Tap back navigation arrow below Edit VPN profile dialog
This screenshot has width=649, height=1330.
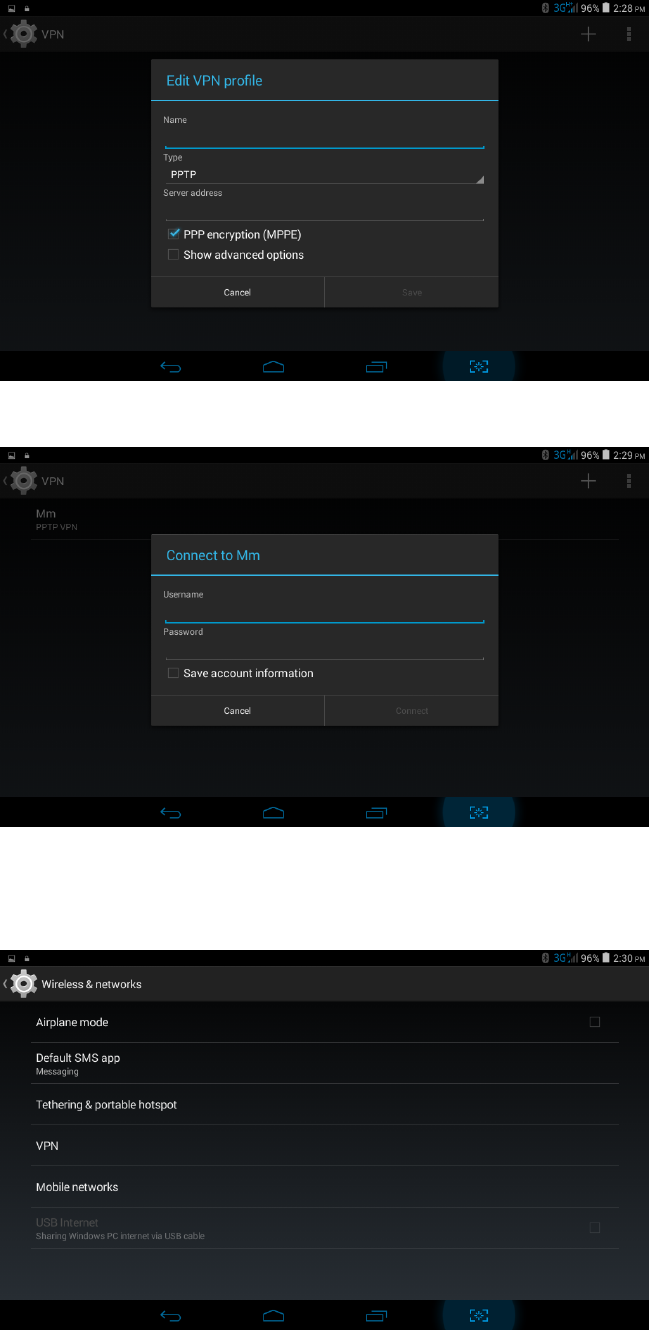pos(171,367)
